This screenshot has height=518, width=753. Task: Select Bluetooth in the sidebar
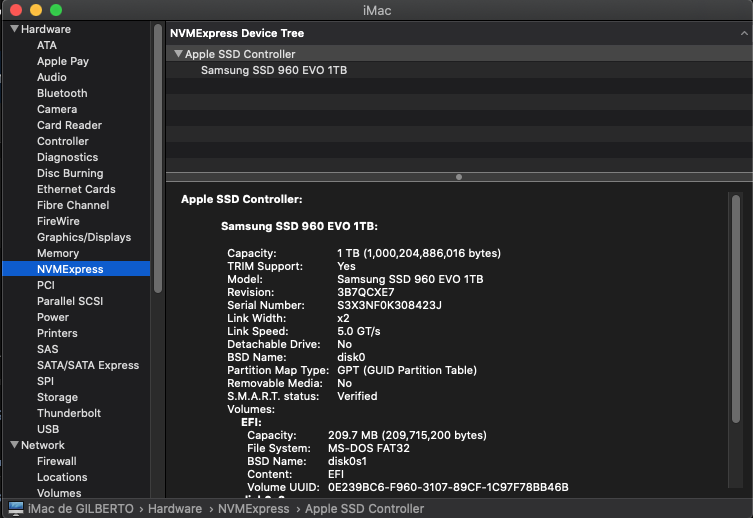point(62,93)
